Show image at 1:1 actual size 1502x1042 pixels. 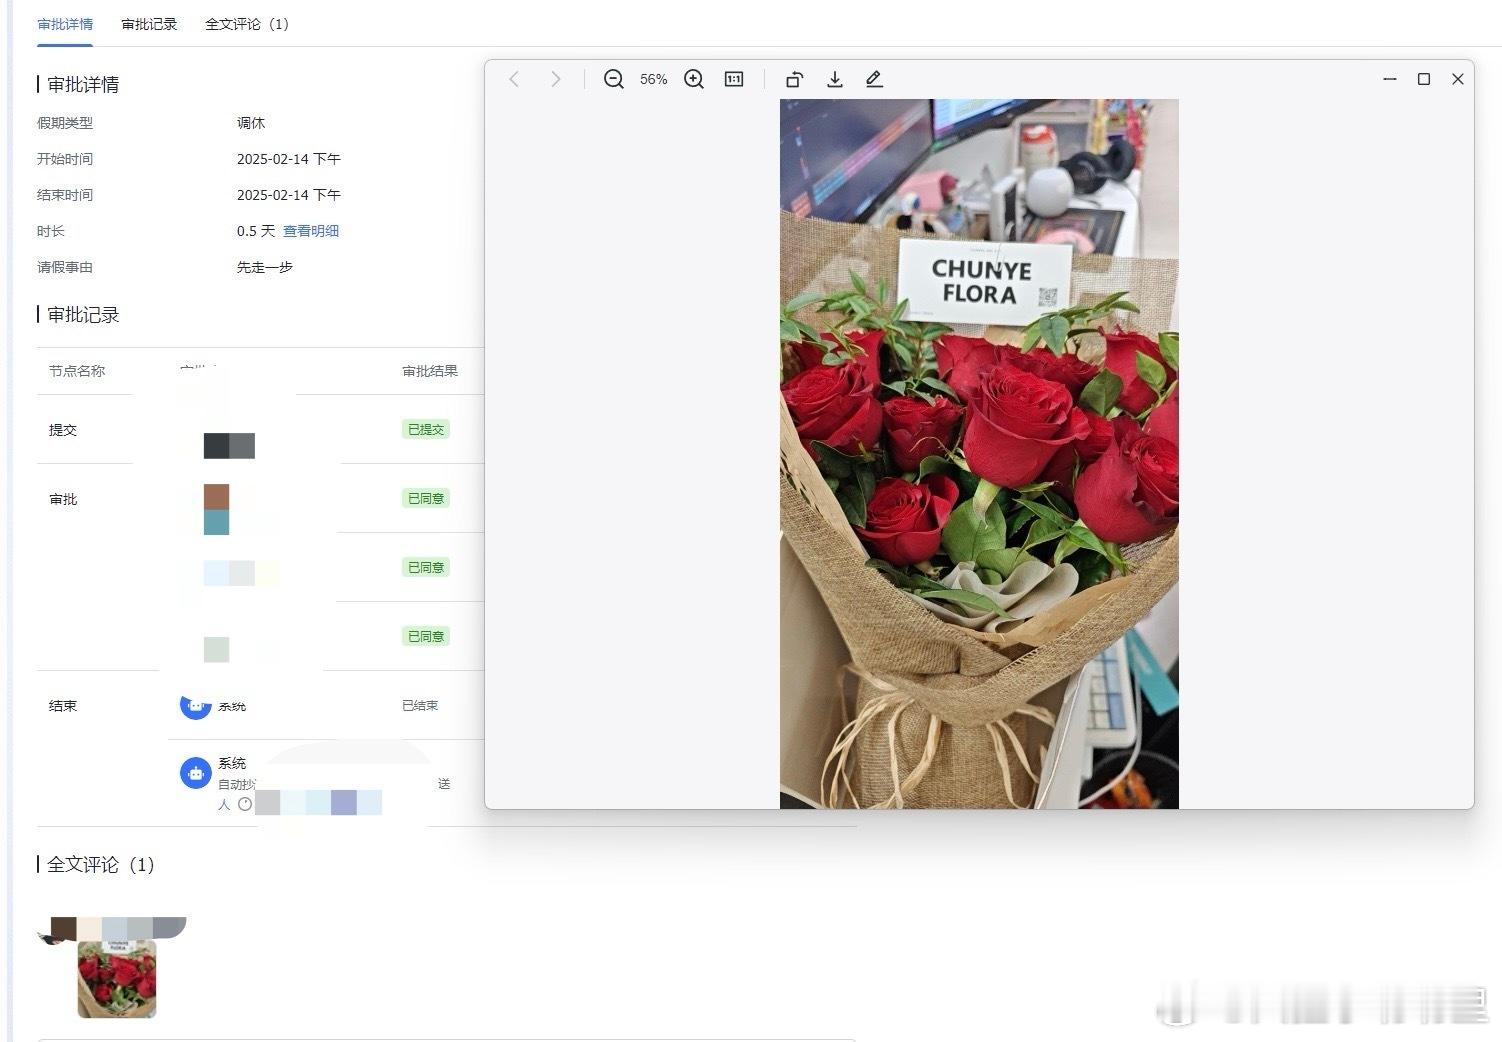coord(734,79)
